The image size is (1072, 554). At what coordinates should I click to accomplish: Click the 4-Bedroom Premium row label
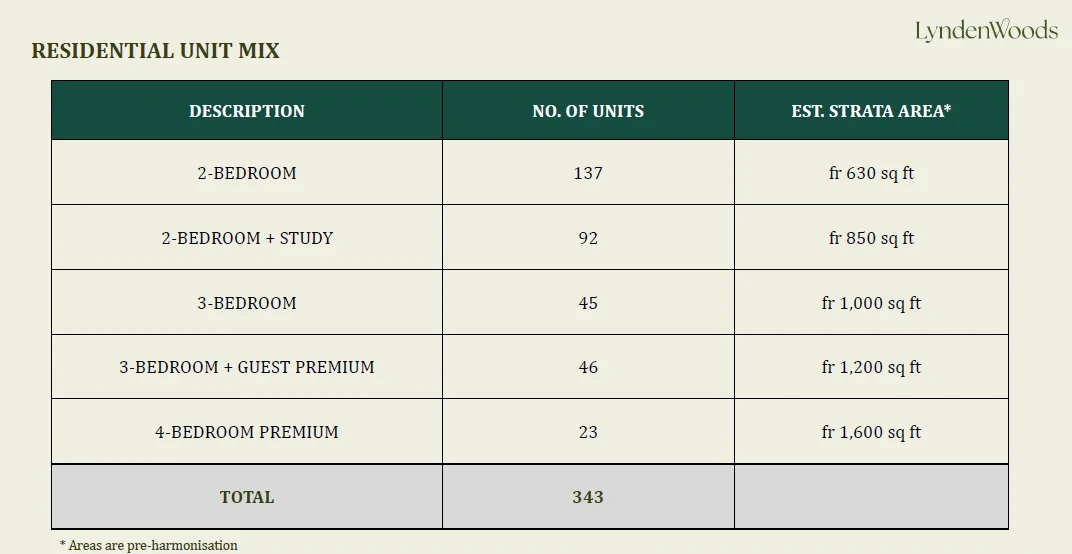tap(247, 432)
